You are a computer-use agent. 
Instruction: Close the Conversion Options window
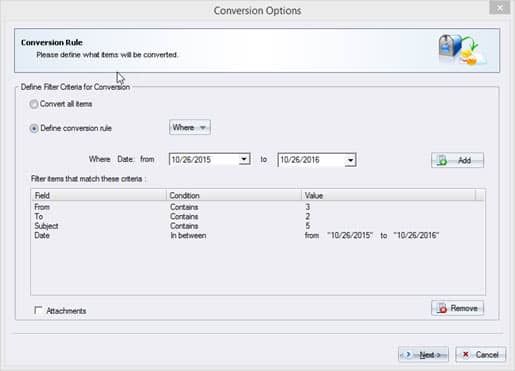(x=499, y=8)
